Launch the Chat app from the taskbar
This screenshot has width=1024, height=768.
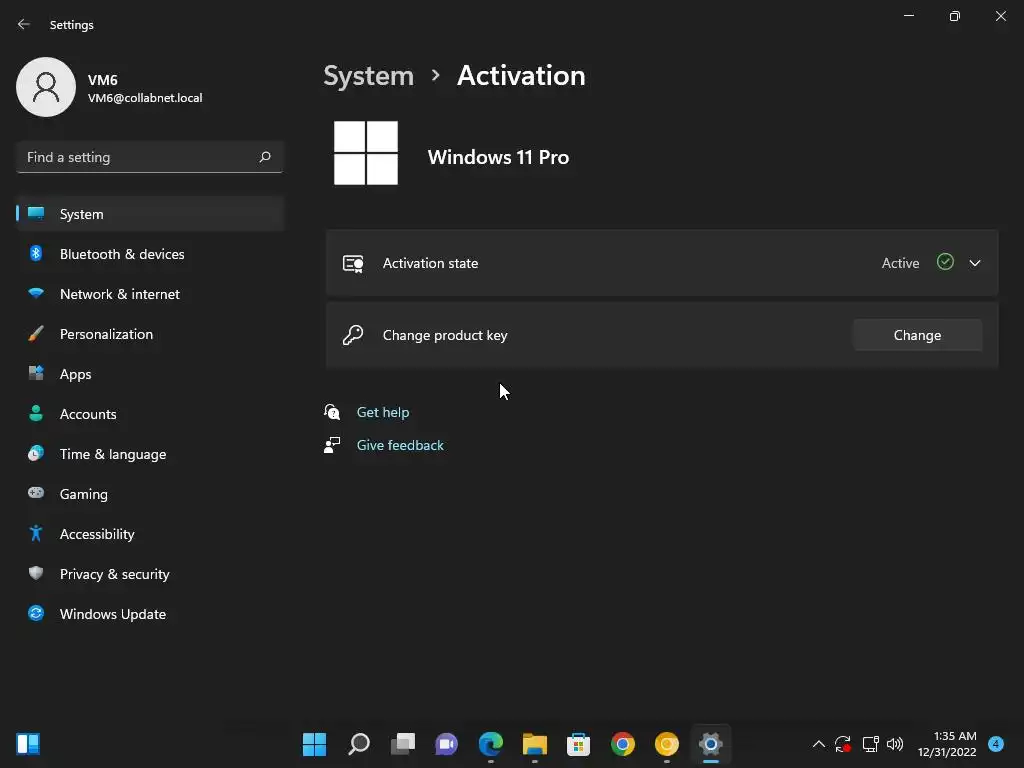[x=447, y=744]
